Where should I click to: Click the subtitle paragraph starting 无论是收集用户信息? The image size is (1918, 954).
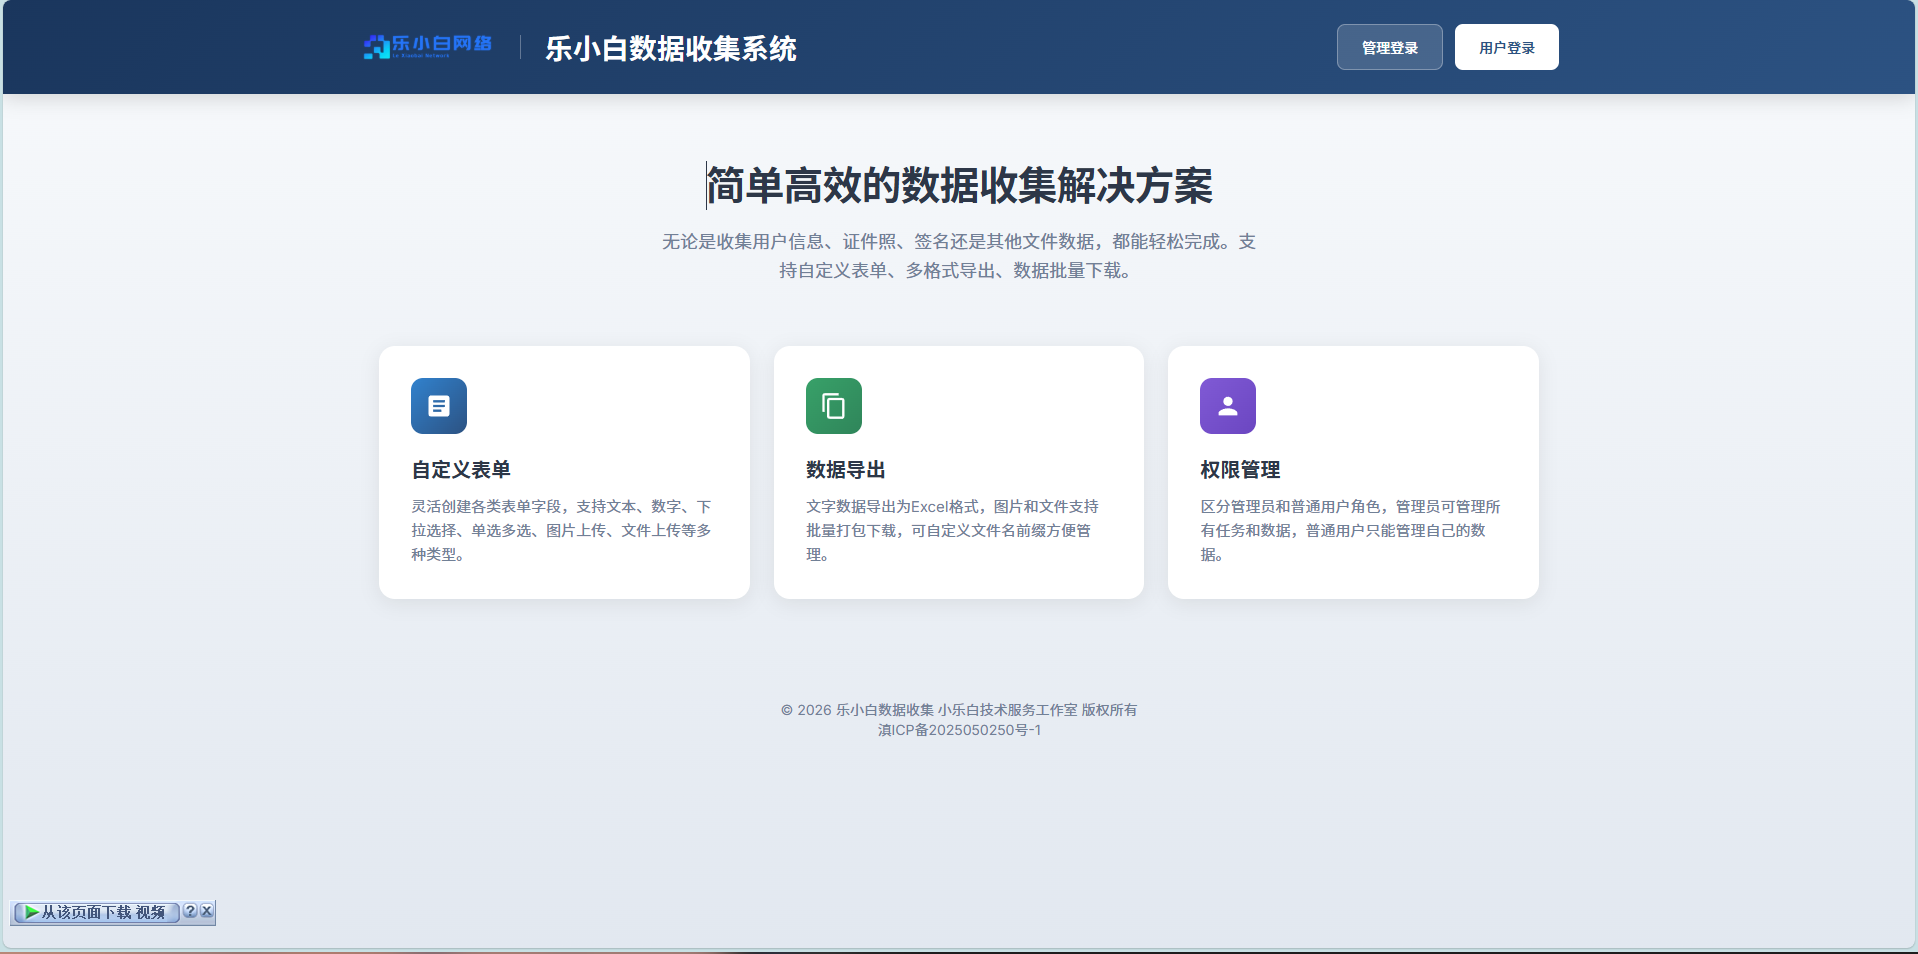click(x=959, y=256)
